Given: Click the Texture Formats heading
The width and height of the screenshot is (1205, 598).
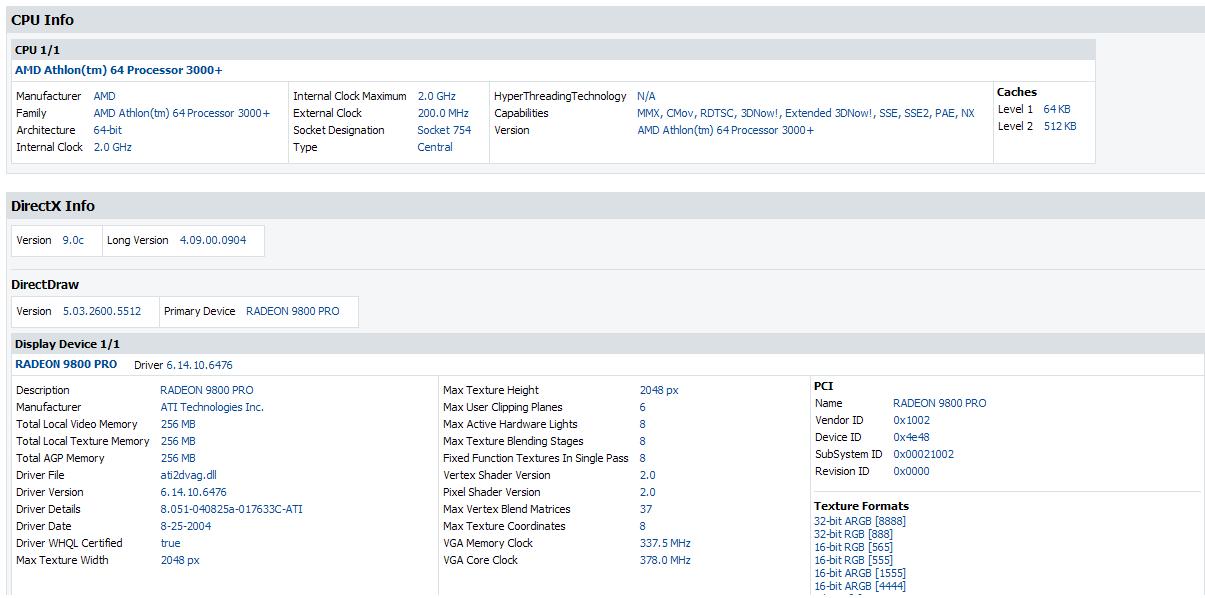Looking at the screenshot, I should tap(861, 506).
